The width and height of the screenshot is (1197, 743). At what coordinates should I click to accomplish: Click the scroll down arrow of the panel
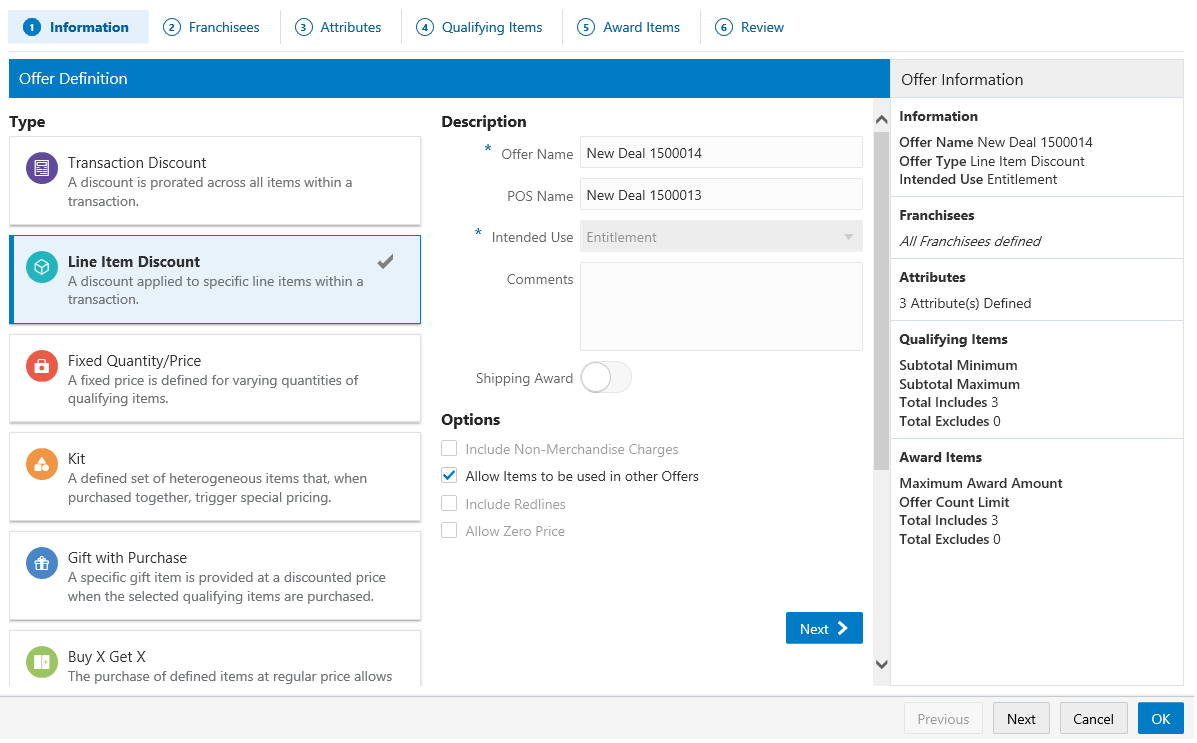pos(882,664)
